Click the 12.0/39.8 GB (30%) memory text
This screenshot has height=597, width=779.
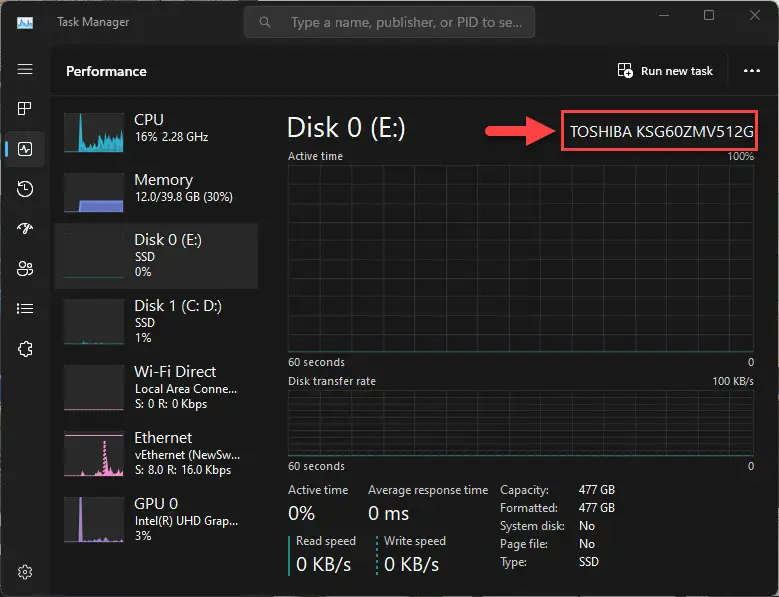point(184,197)
